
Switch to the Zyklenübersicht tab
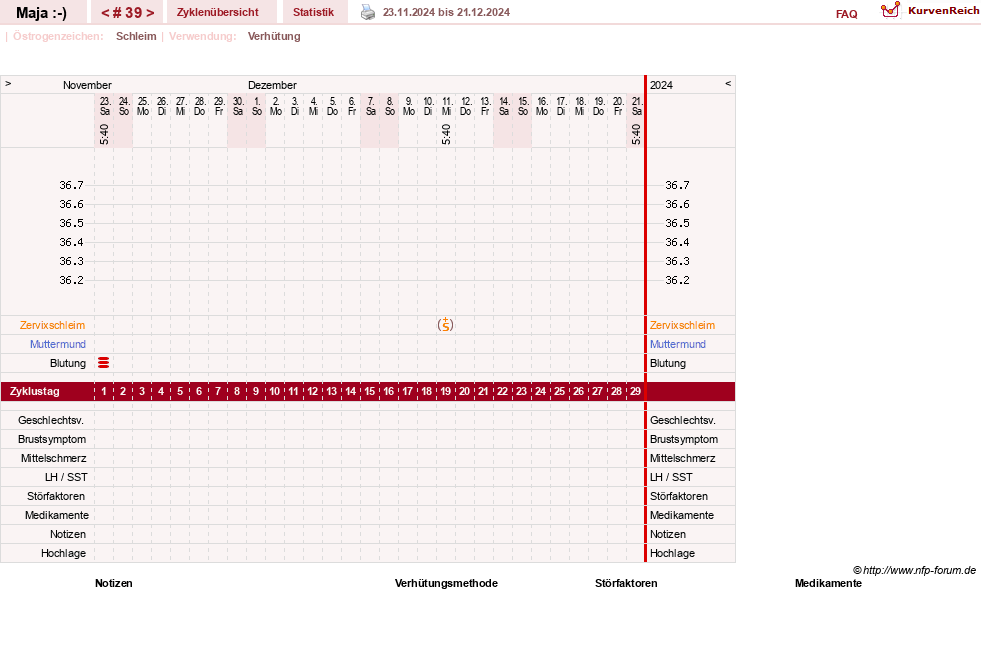click(218, 13)
